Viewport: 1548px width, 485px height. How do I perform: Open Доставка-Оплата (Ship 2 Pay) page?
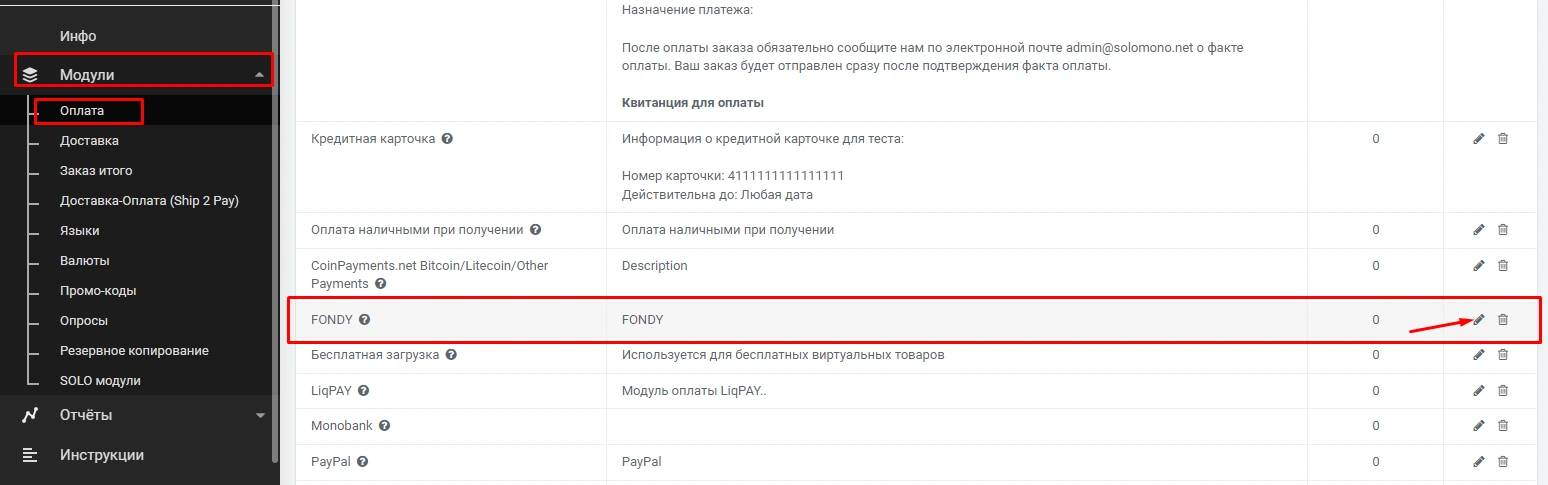[x=149, y=201]
